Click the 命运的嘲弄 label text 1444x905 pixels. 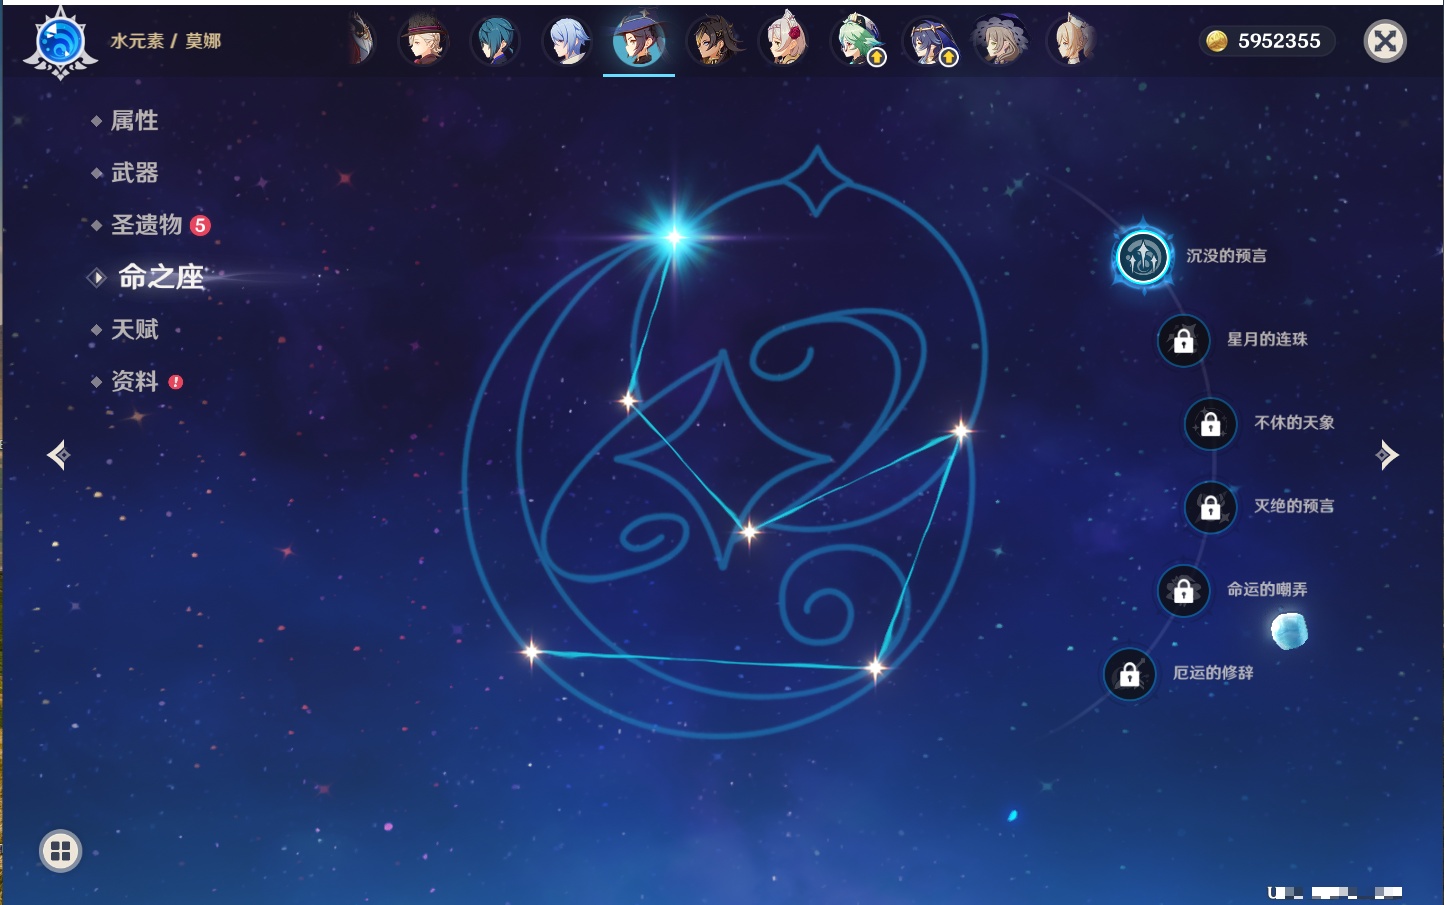1267,589
